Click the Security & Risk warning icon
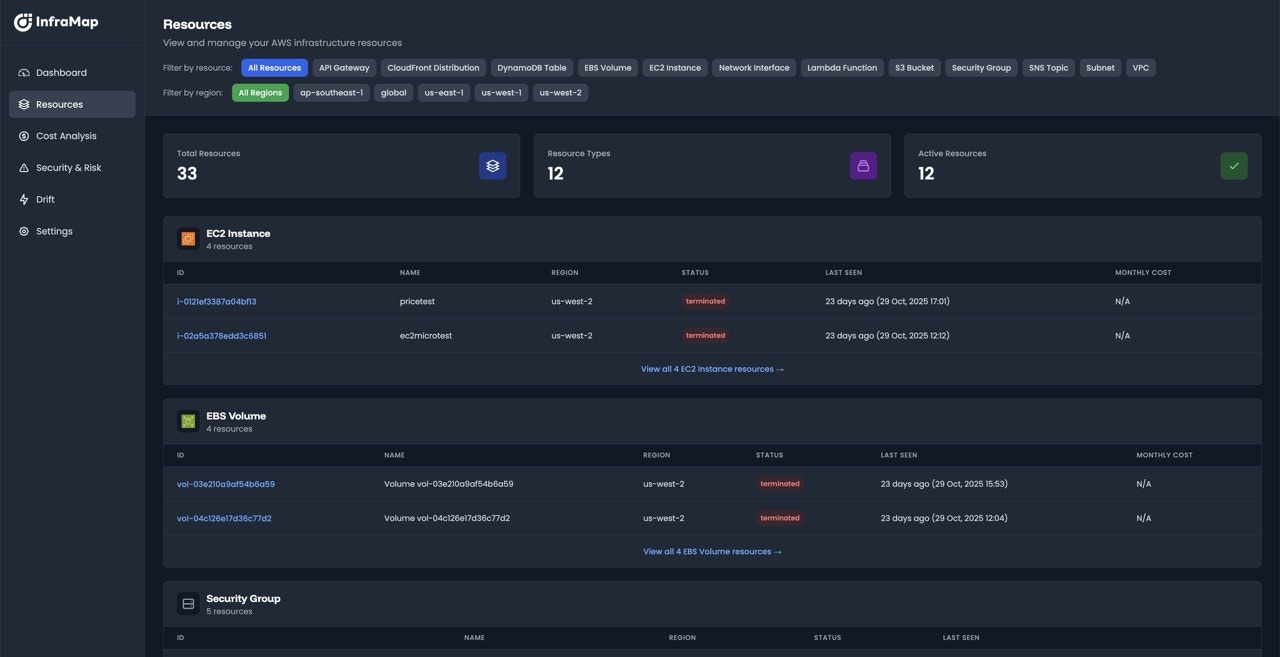This screenshot has width=1280, height=657. click(x=24, y=168)
